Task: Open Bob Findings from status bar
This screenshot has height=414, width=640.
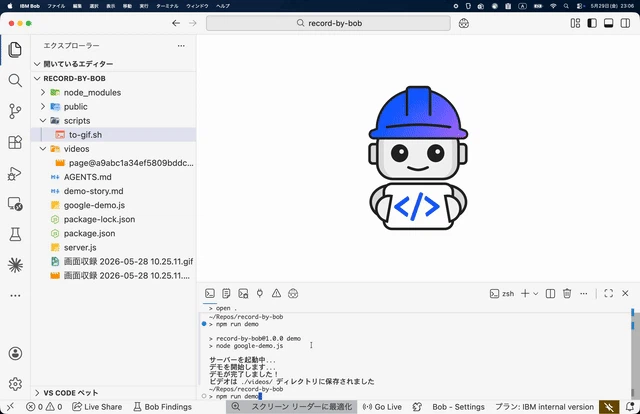Action: tap(162, 407)
